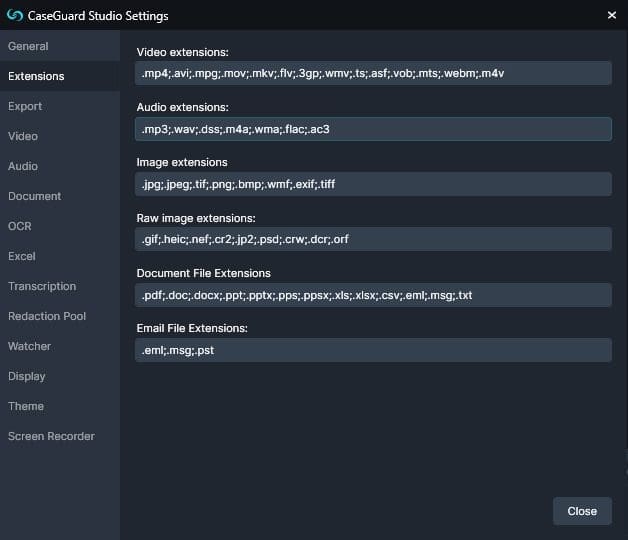Focus the Audio extensions text box
This screenshot has height=540, width=628.
(x=373, y=129)
